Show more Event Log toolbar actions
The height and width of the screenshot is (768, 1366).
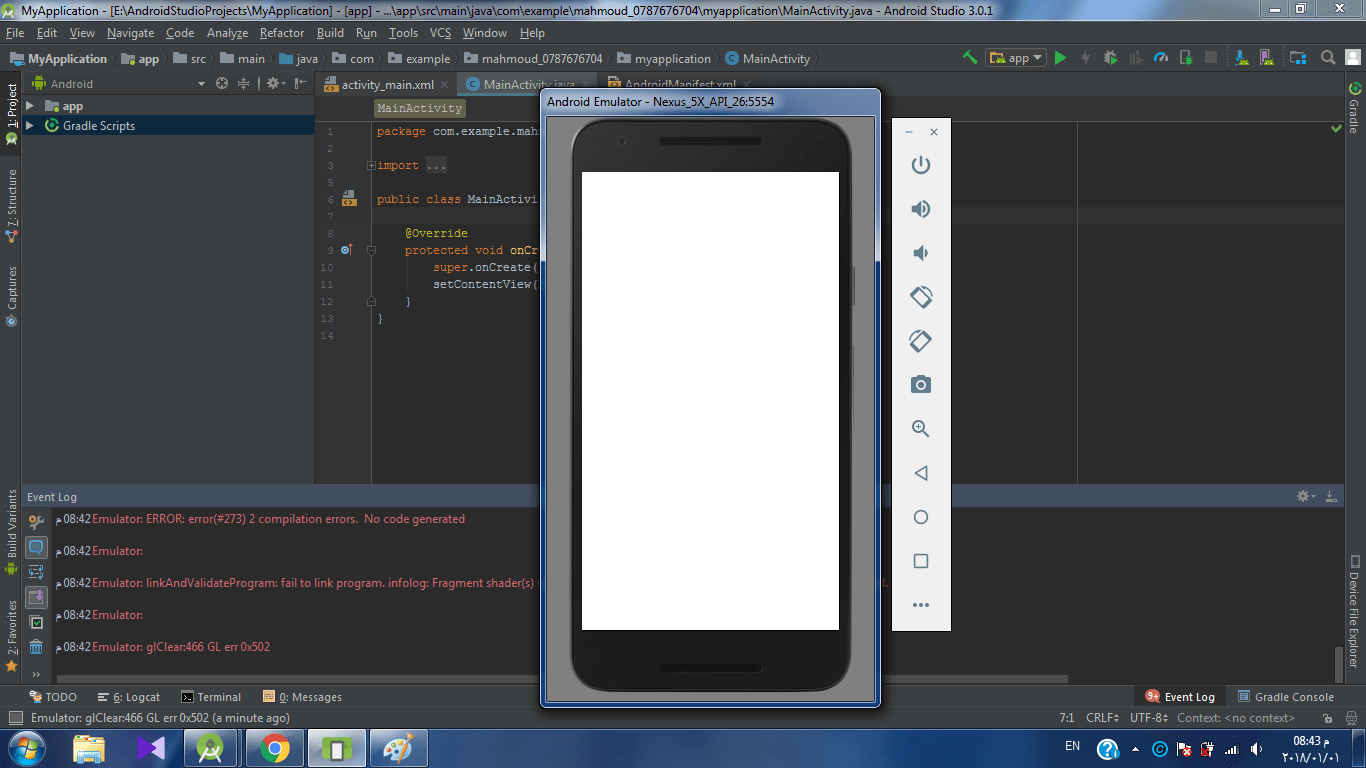(x=36, y=674)
